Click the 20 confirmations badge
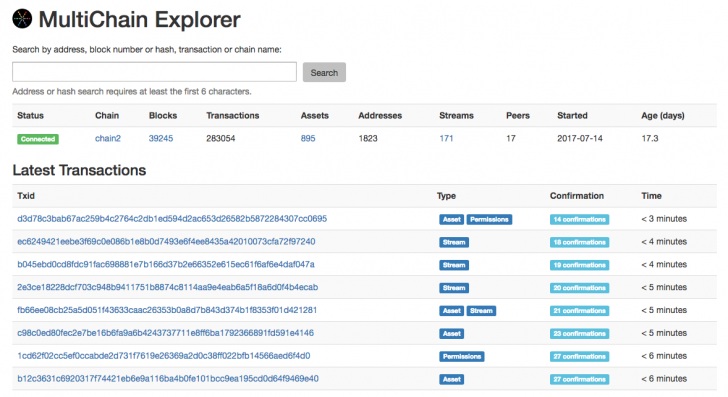728x397 pixels. pos(579,287)
